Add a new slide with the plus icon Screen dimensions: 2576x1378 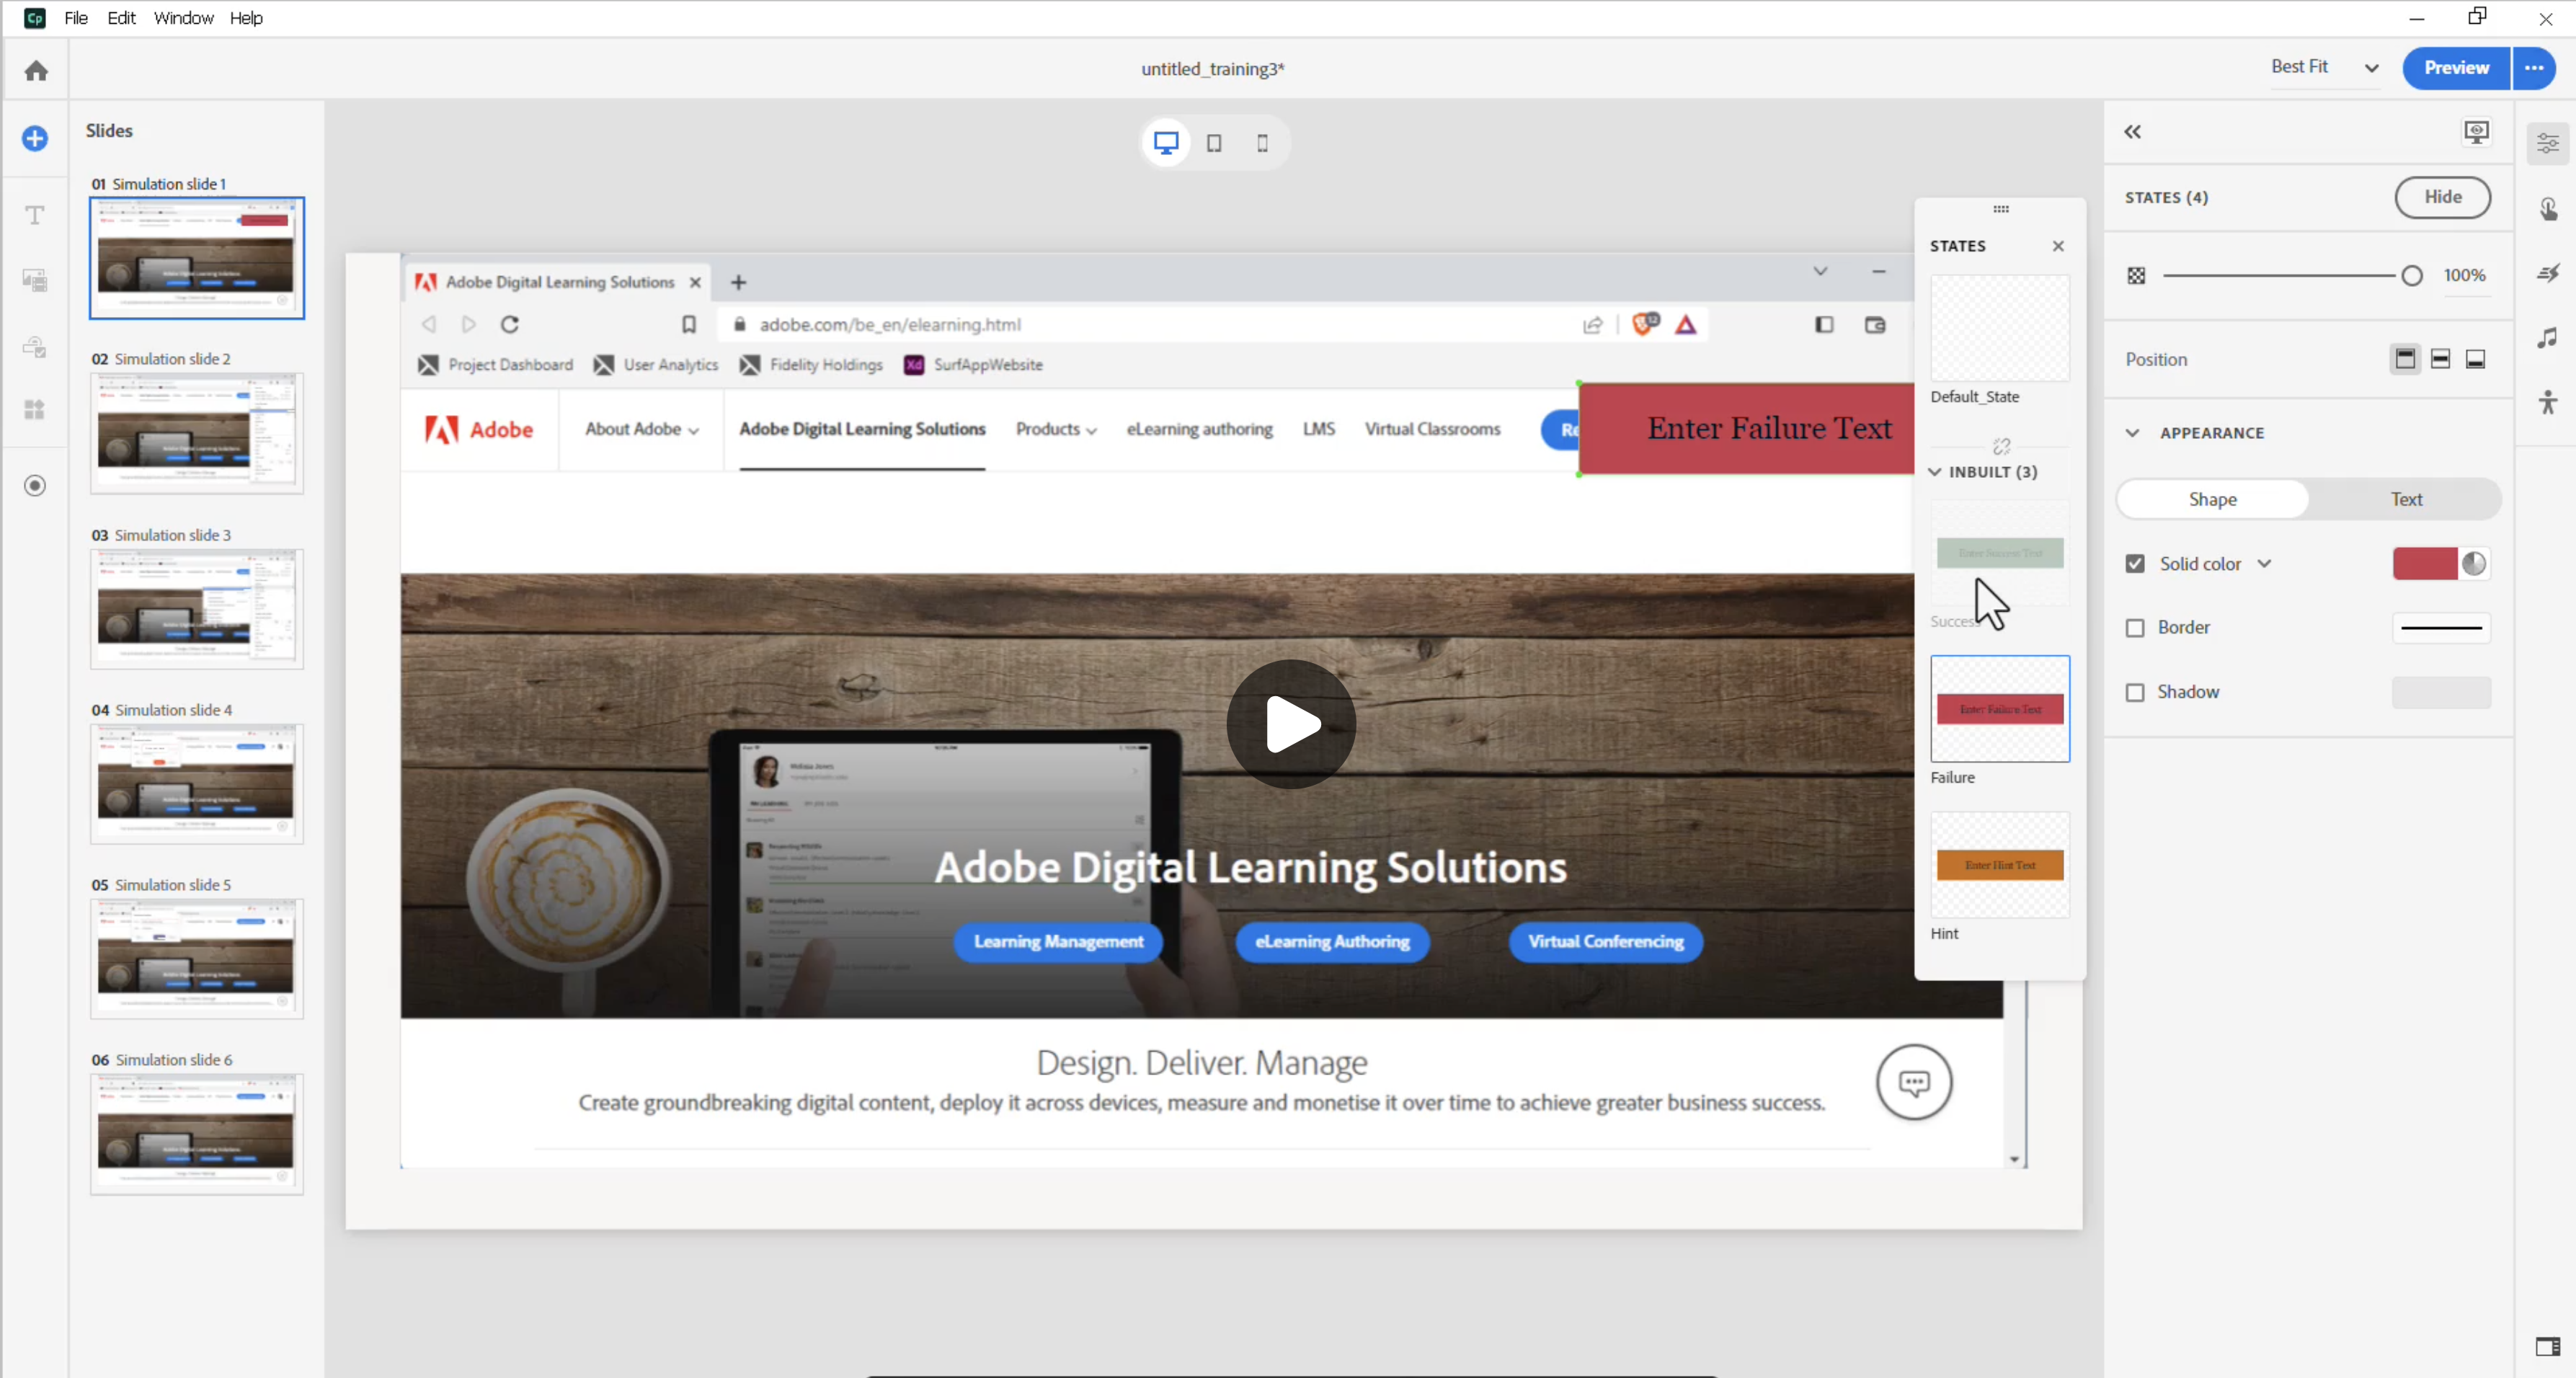35,138
